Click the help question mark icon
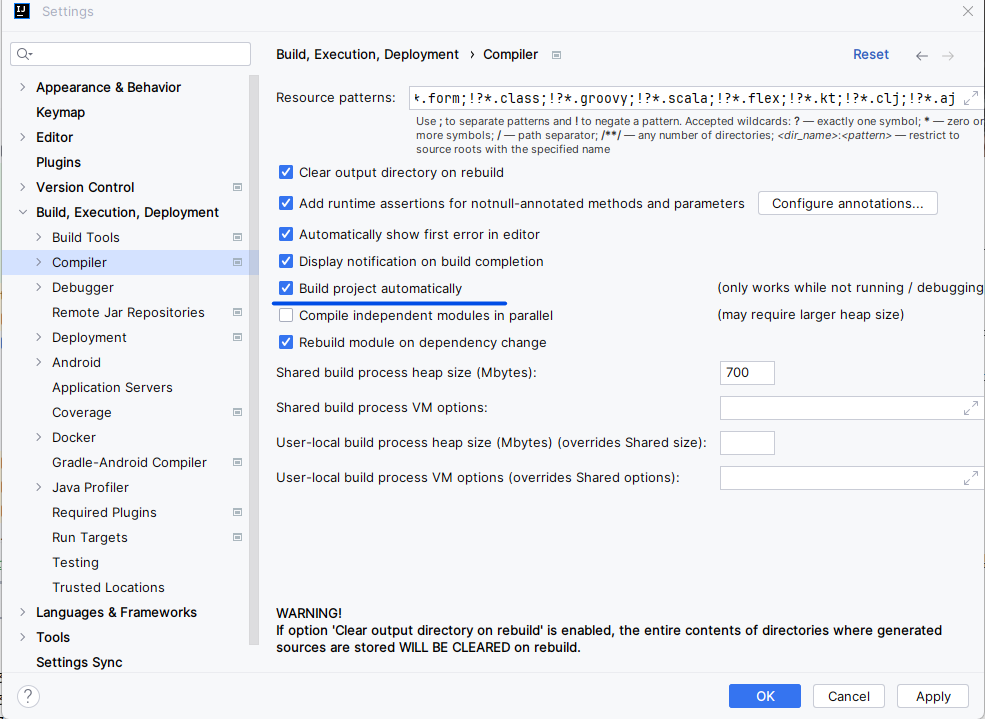Viewport: 985px width, 719px height. click(x=28, y=696)
